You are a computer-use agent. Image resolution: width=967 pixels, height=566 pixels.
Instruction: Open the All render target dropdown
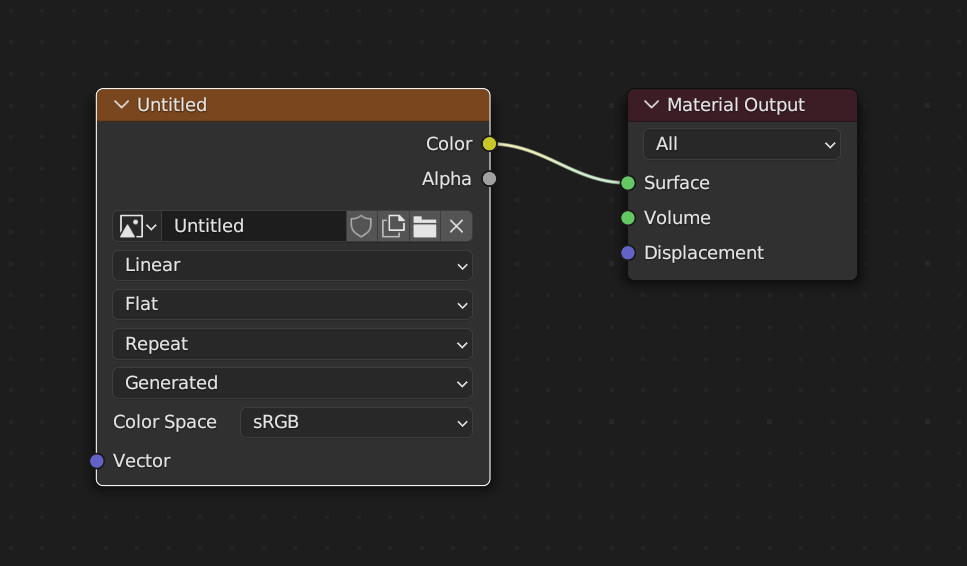pyautogui.click(x=741, y=144)
